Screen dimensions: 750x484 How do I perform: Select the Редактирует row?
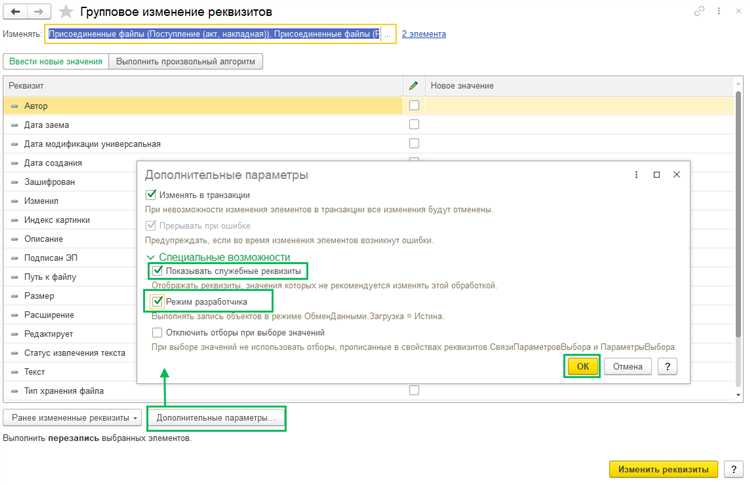point(71,334)
